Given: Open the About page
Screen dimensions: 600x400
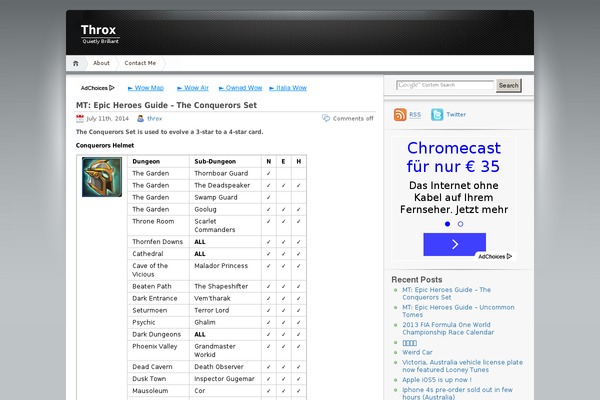Looking at the screenshot, I should pyautogui.click(x=101, y=63).
